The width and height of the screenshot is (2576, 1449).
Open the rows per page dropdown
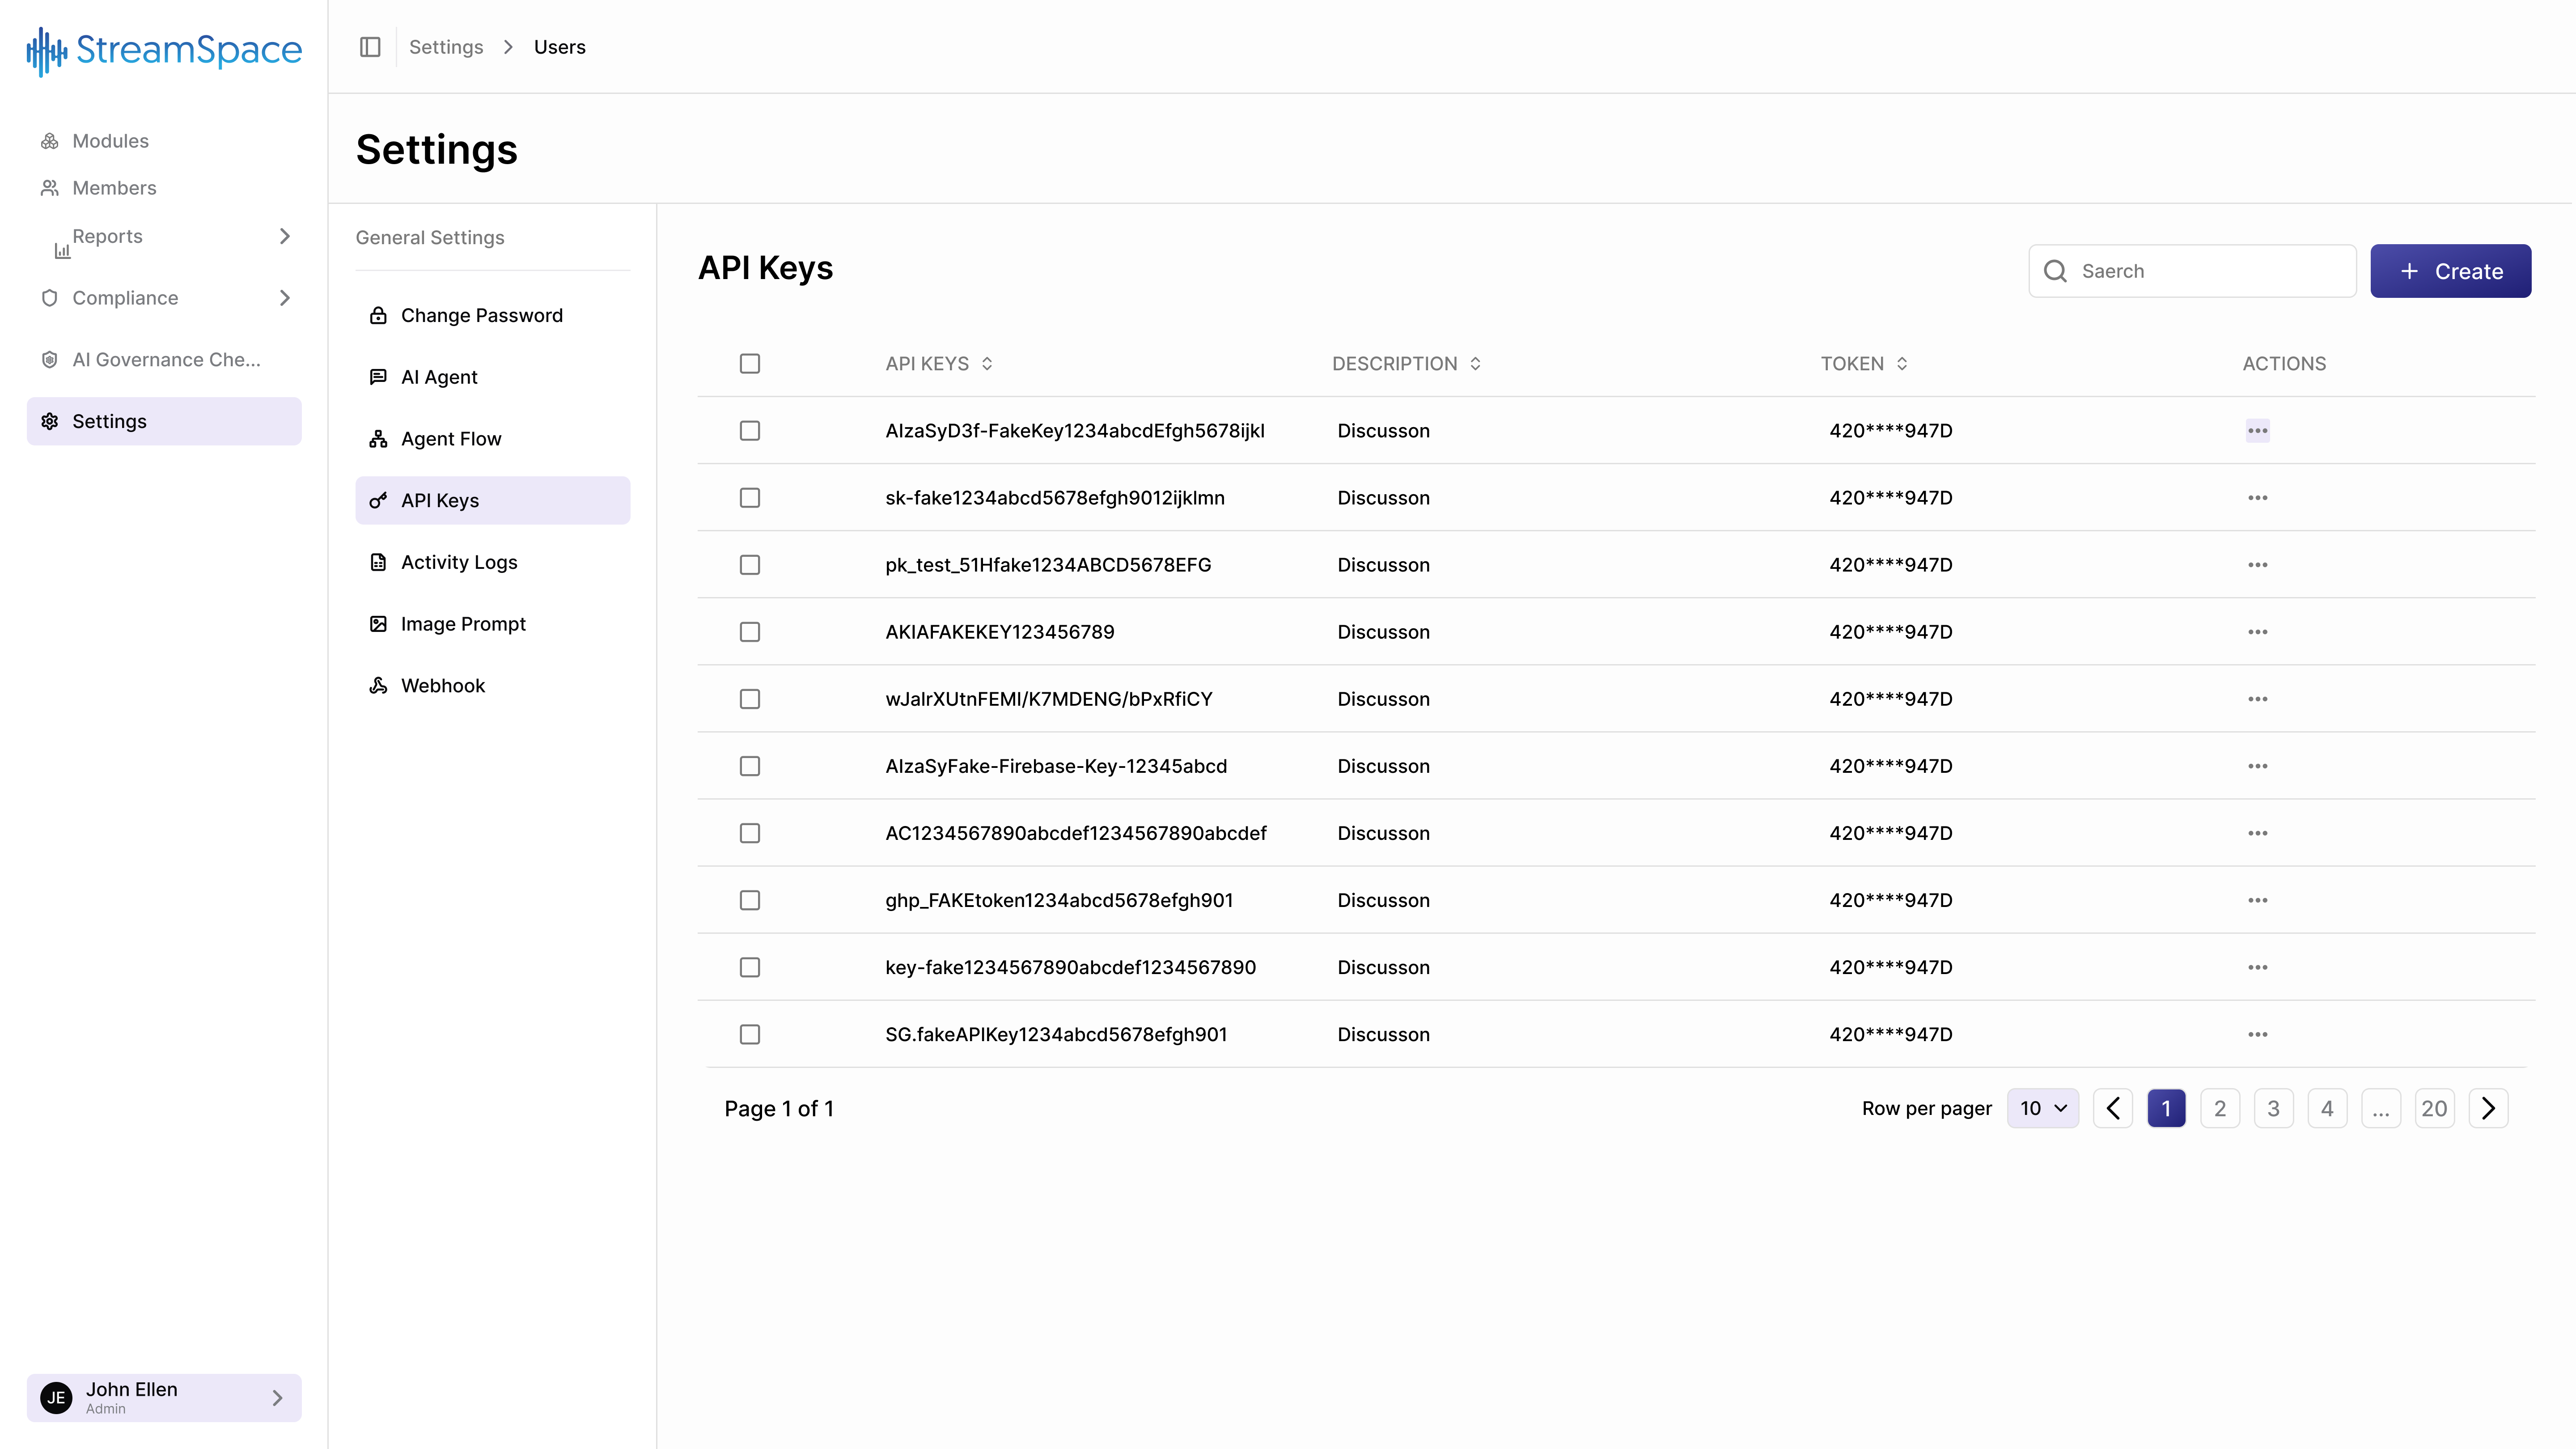point(2042,1108)
